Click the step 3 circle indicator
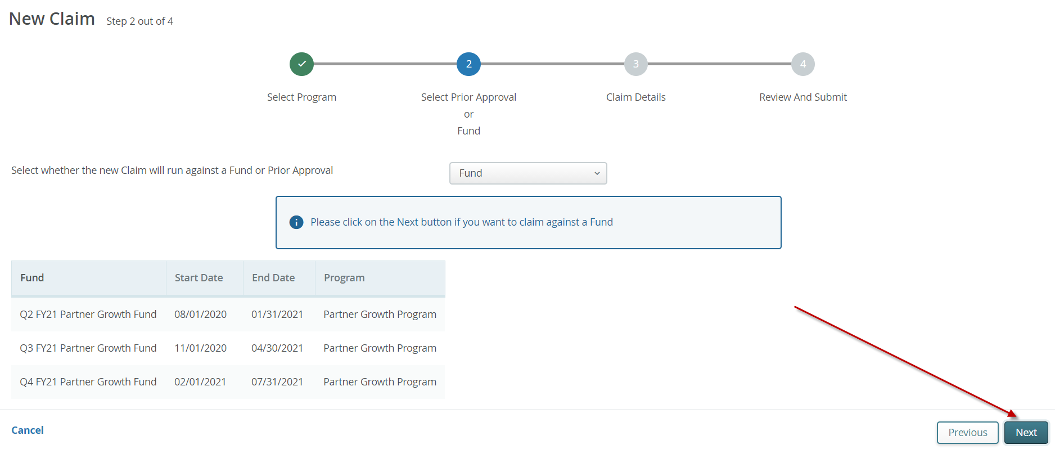 tap(635, 64)
